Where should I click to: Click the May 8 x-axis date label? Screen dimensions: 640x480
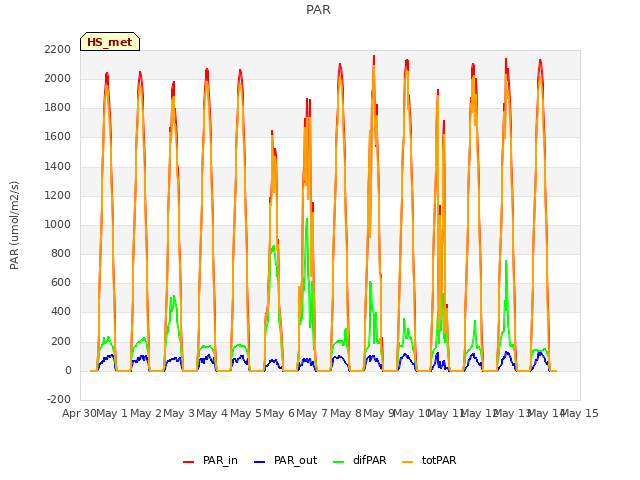coord(346,413)
